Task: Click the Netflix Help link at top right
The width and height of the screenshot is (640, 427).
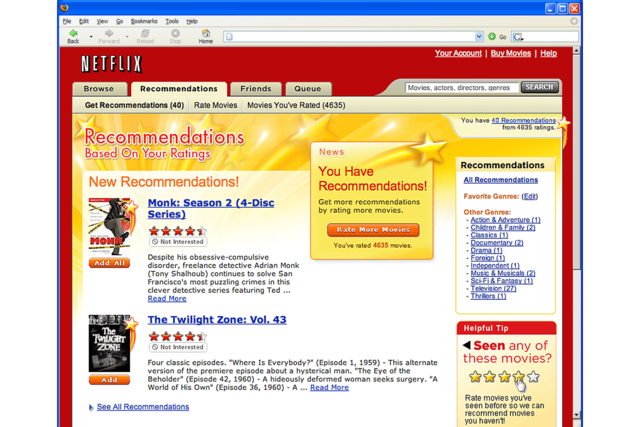Action: (x=549, y=53)
